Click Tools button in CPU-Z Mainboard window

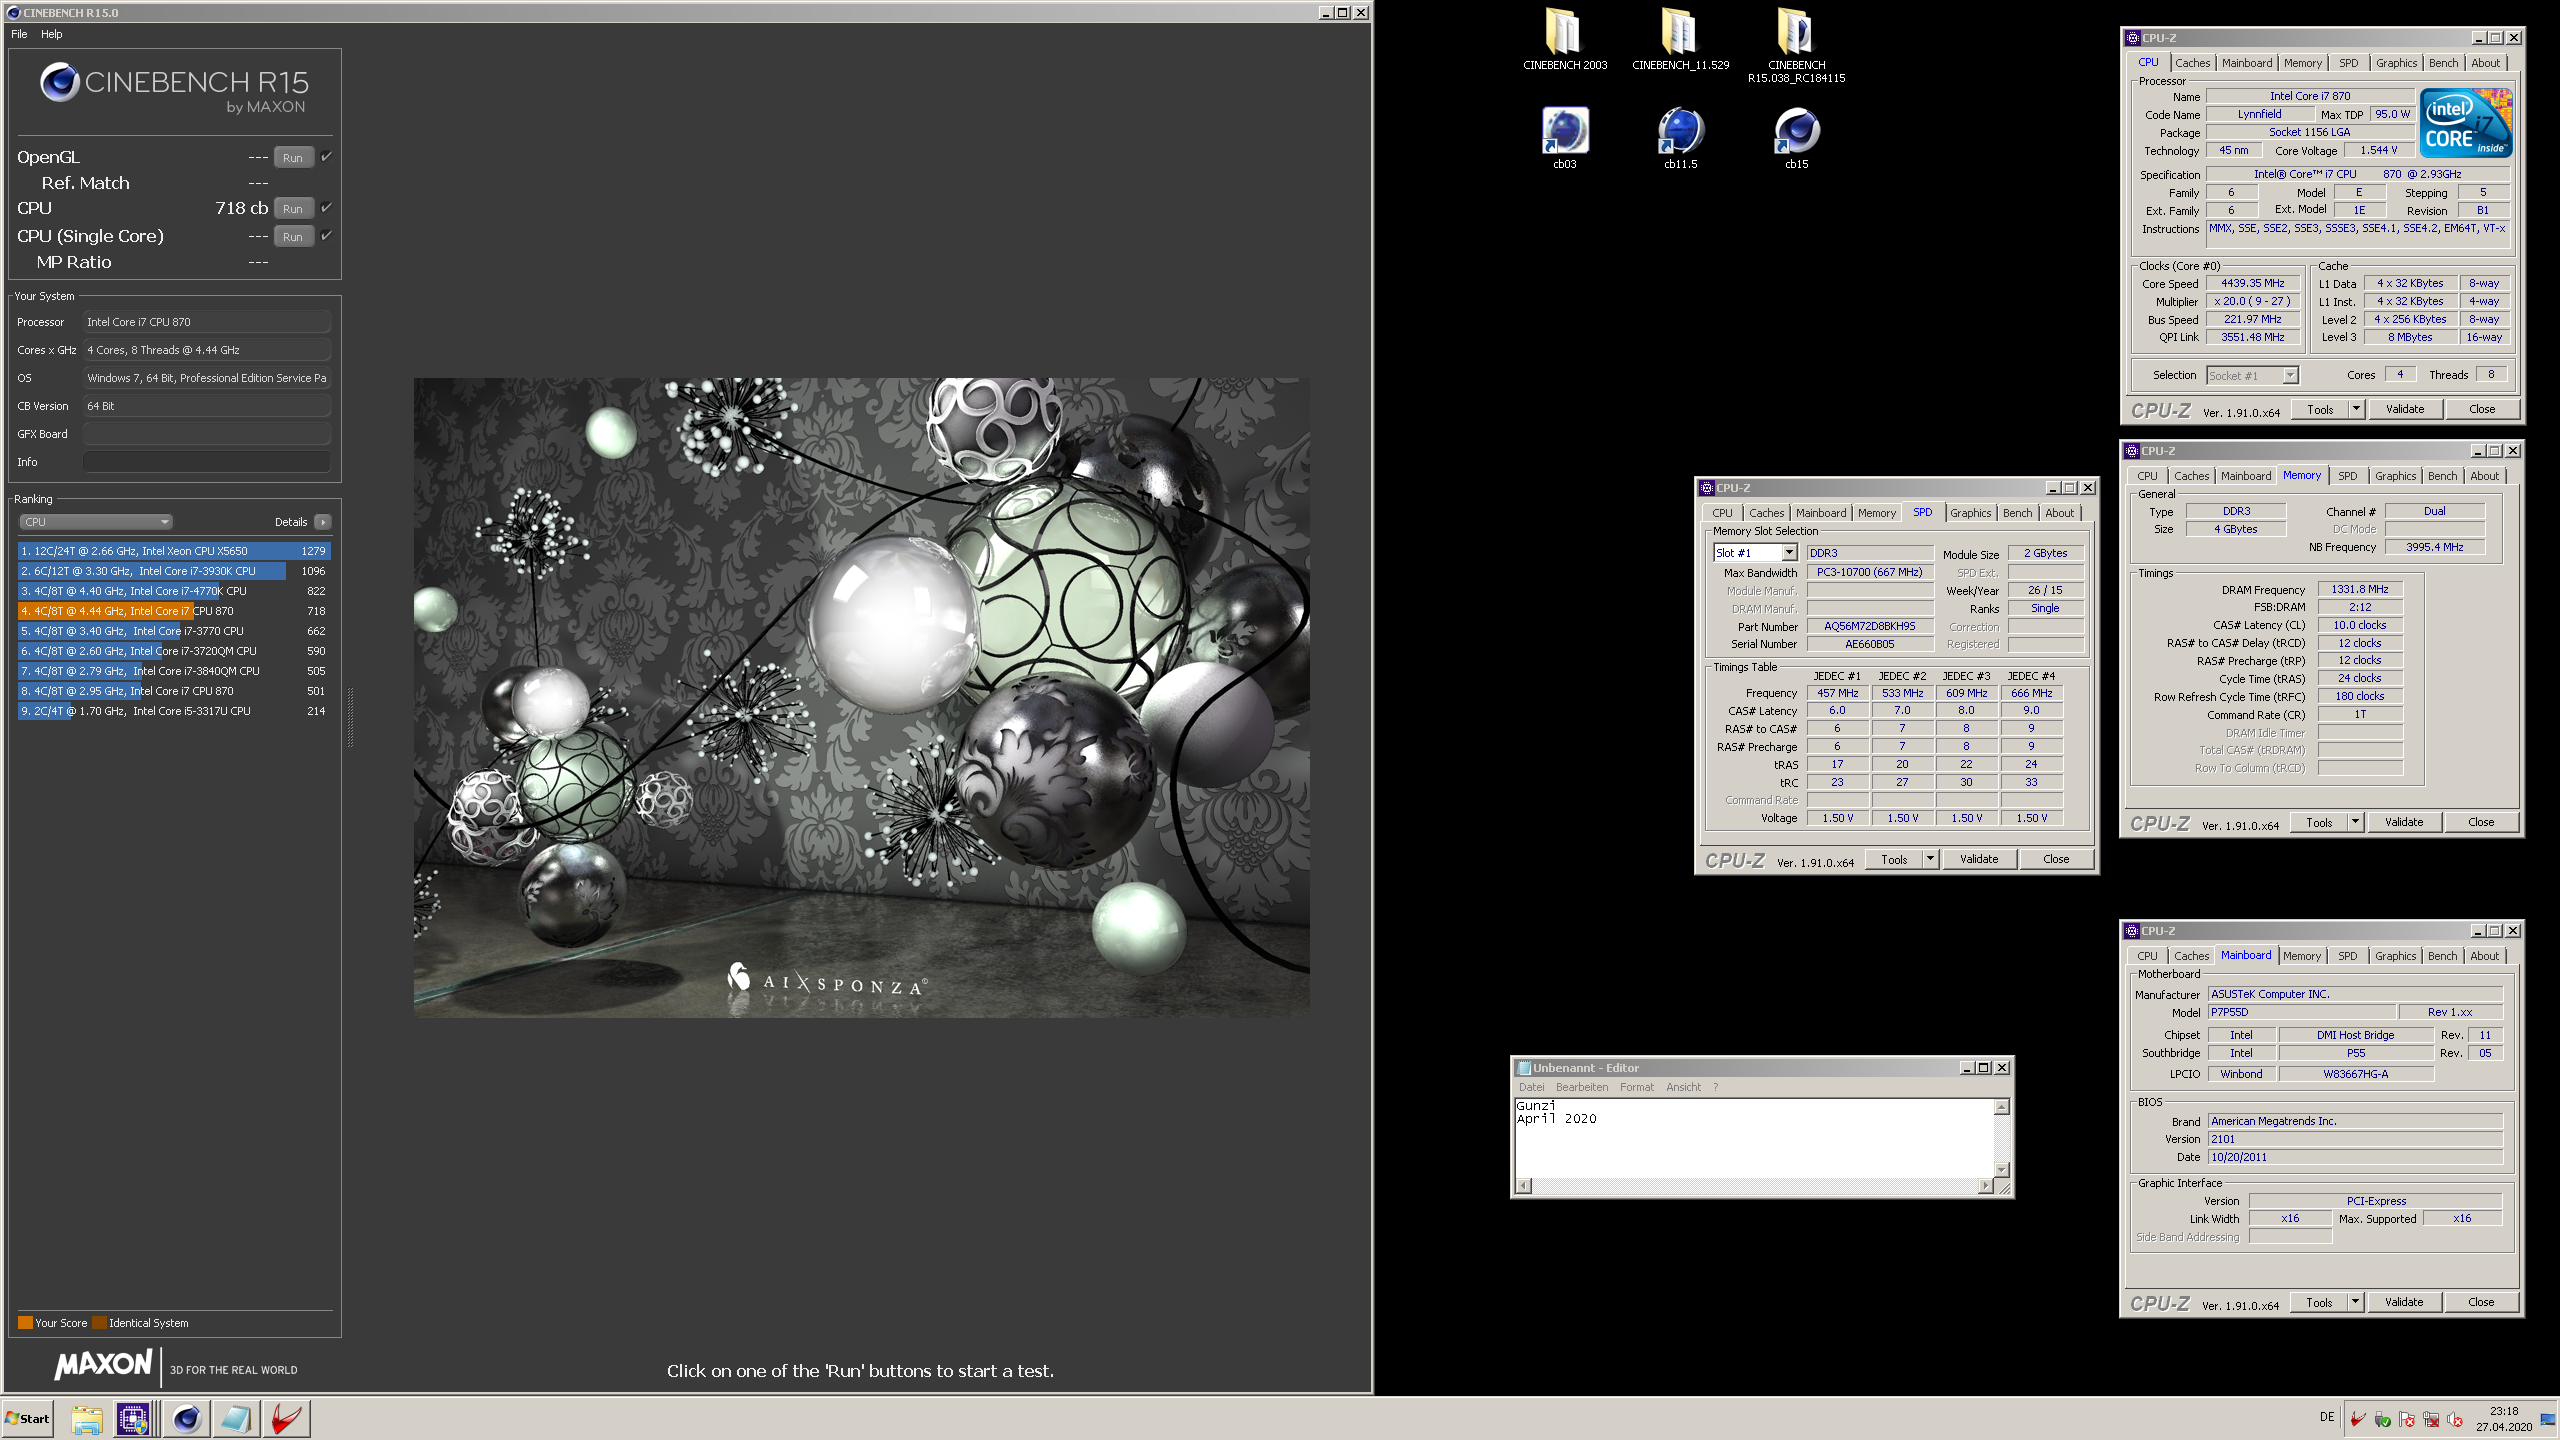click(2319, 1302)
